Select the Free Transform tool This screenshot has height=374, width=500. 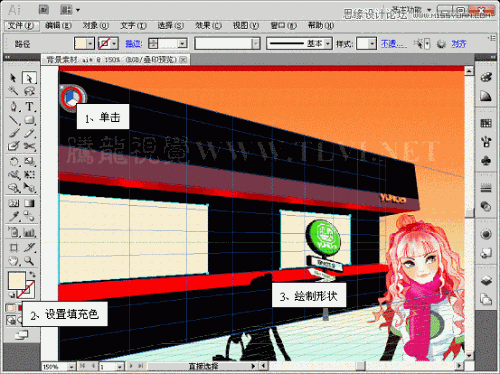(x=29, y=175)
